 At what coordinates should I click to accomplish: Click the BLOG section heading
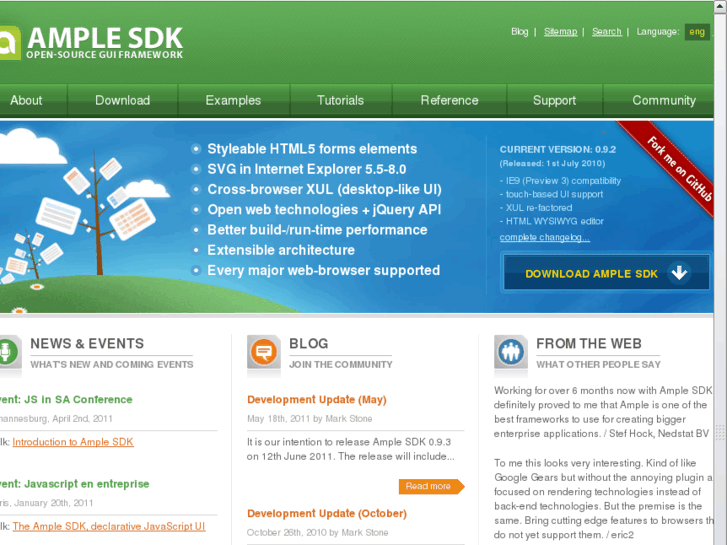(308, 344)
